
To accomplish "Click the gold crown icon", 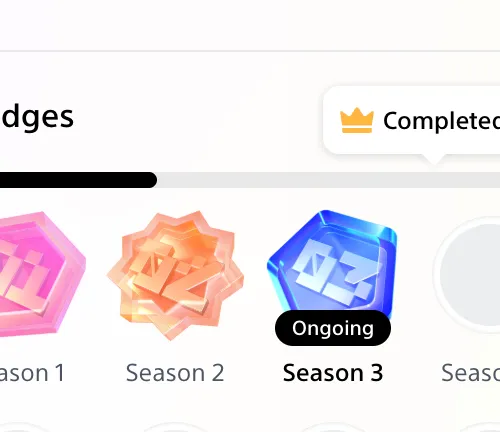I will point(357,120).
